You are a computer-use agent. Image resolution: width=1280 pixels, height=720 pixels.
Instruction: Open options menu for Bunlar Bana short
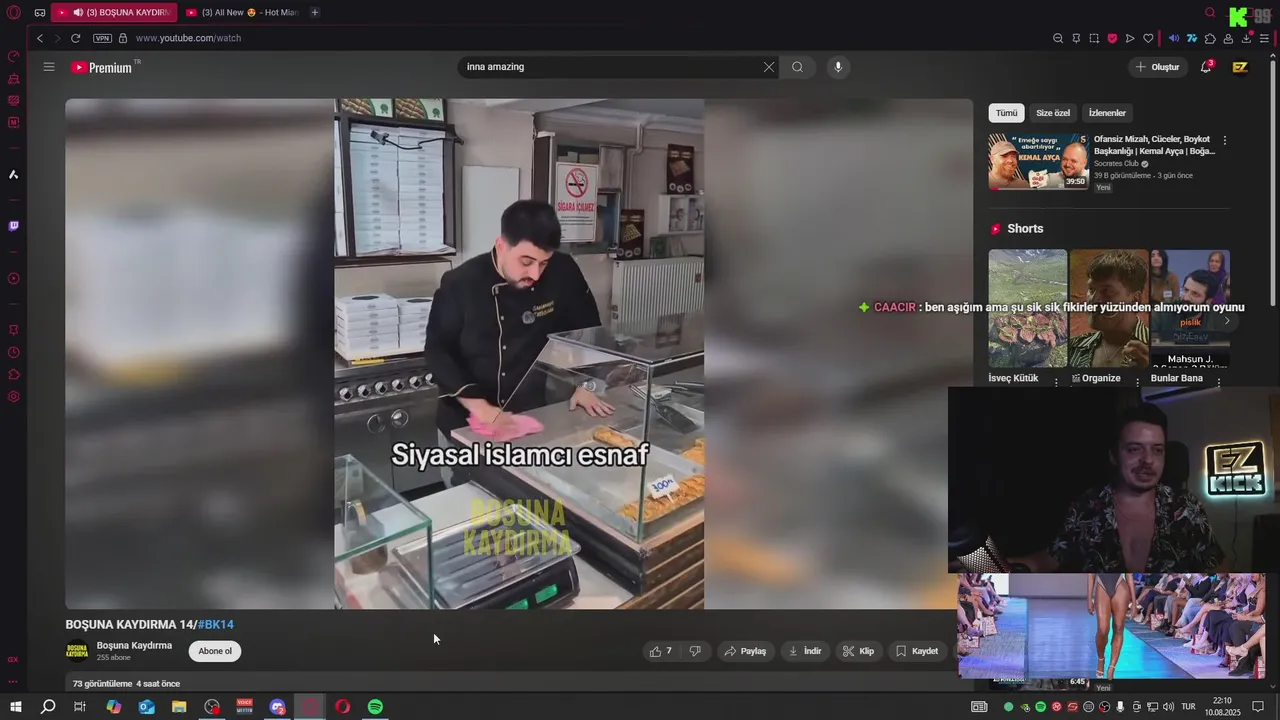click(1218, 382)
